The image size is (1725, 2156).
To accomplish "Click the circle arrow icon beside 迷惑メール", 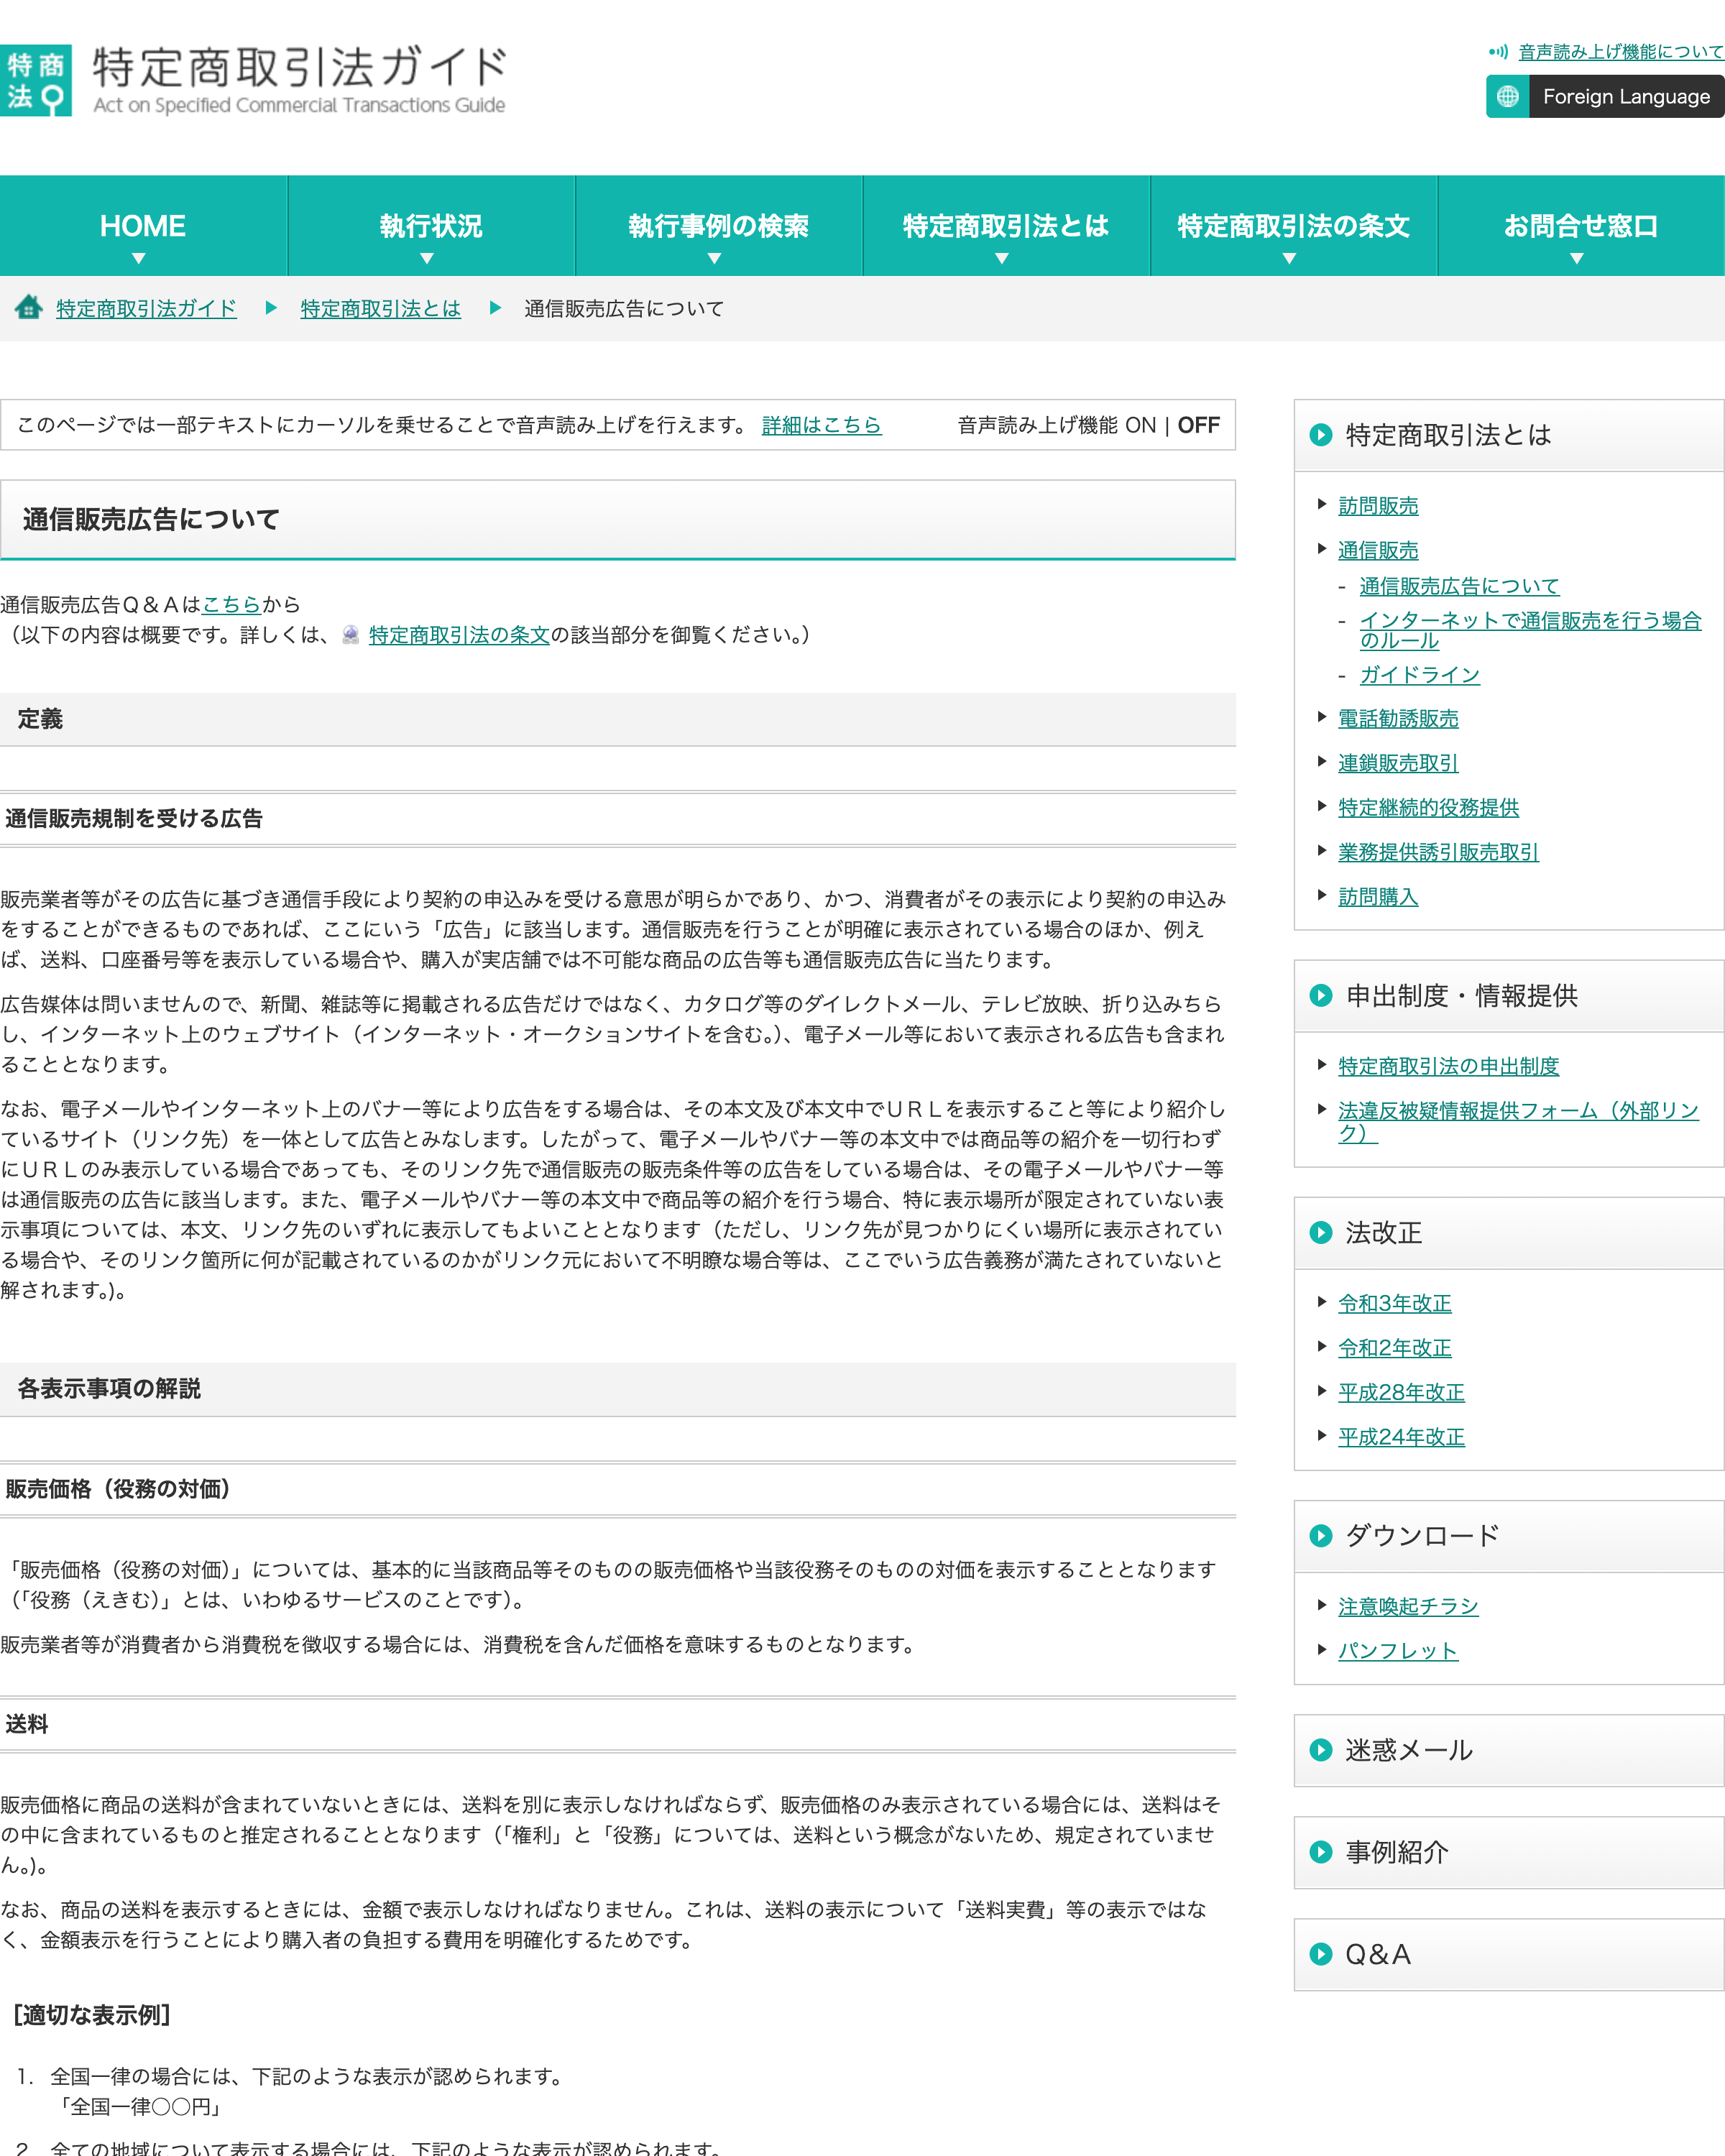I will [1321, 1750].
